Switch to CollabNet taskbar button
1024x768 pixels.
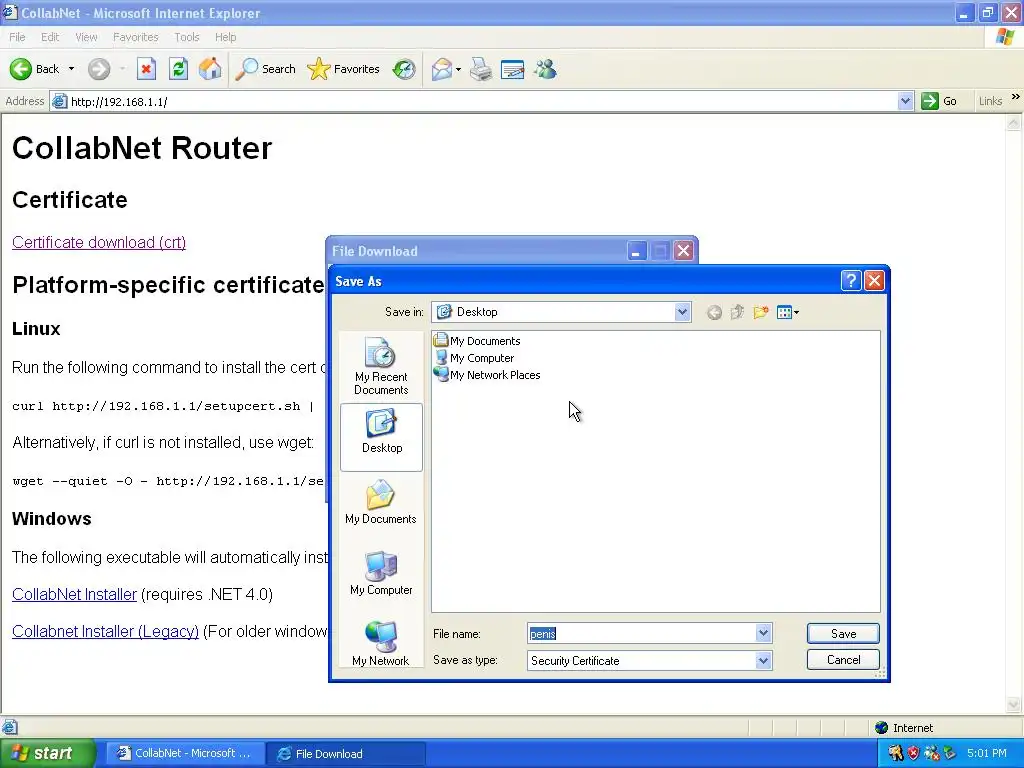184,753
